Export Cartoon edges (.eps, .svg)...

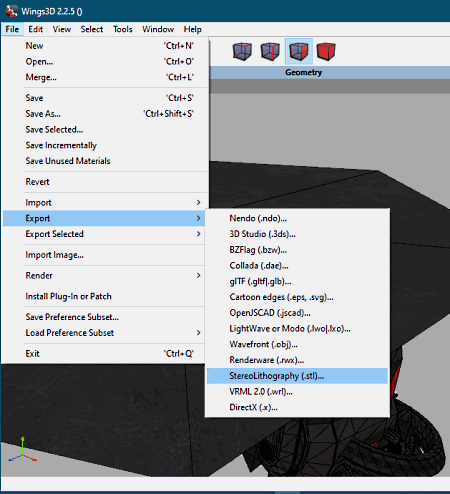[297, 297]
